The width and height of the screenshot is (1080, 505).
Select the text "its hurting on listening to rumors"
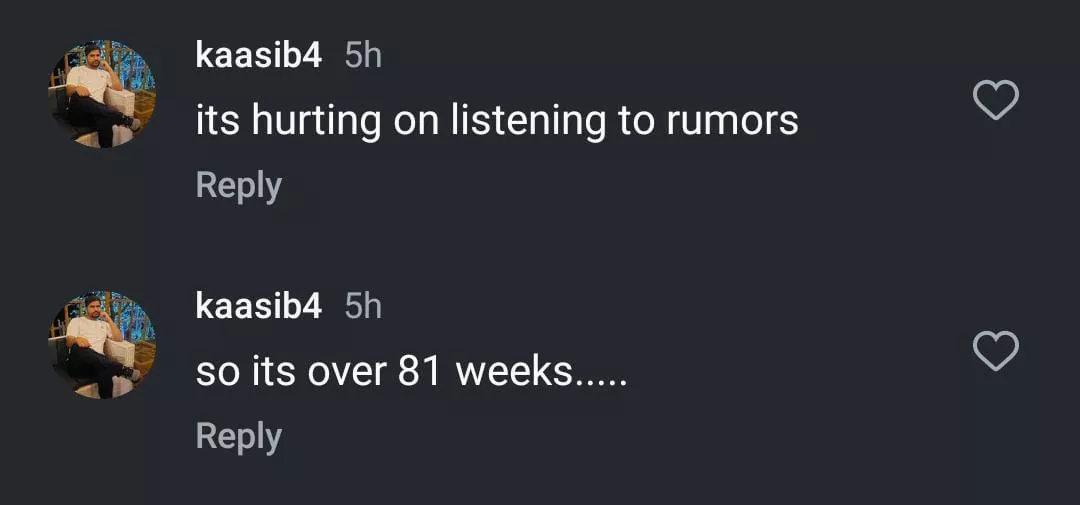[x=497, y=121]
